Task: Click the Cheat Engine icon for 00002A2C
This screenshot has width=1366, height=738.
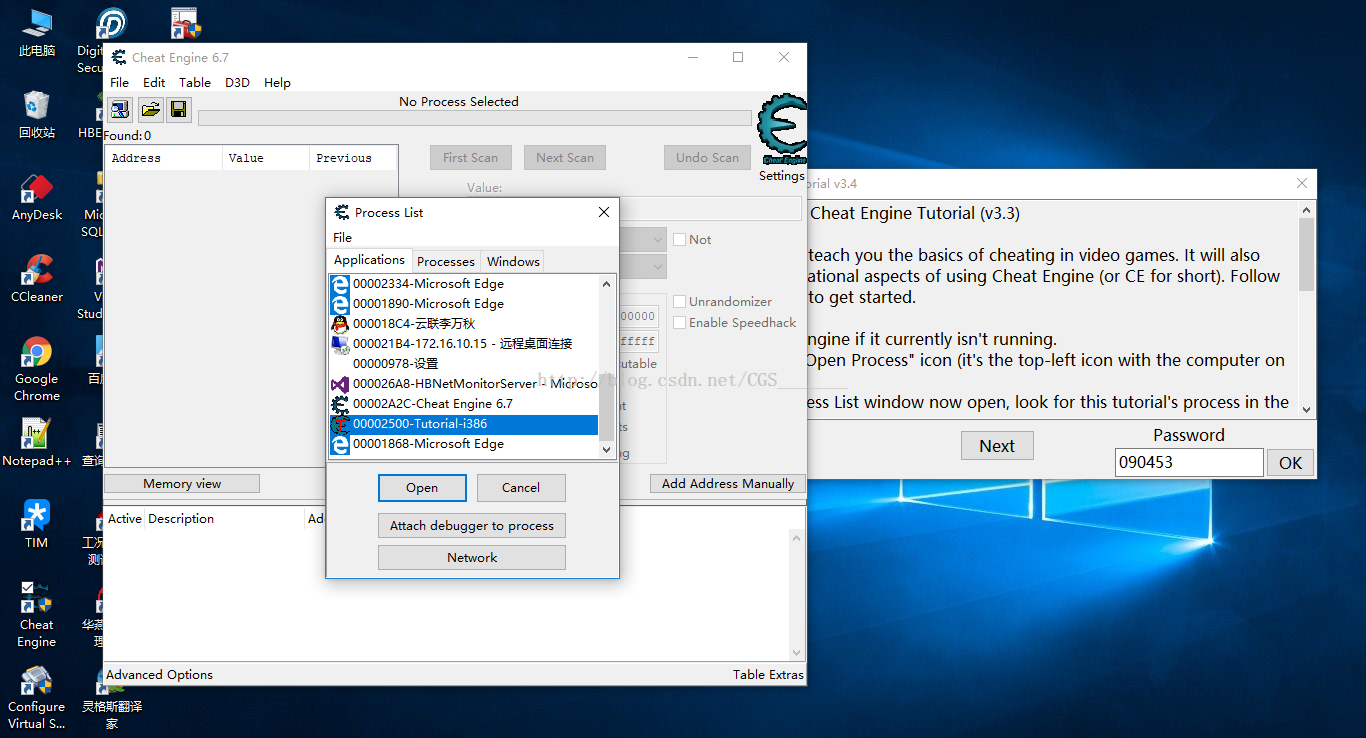Action: click(340, 404)
